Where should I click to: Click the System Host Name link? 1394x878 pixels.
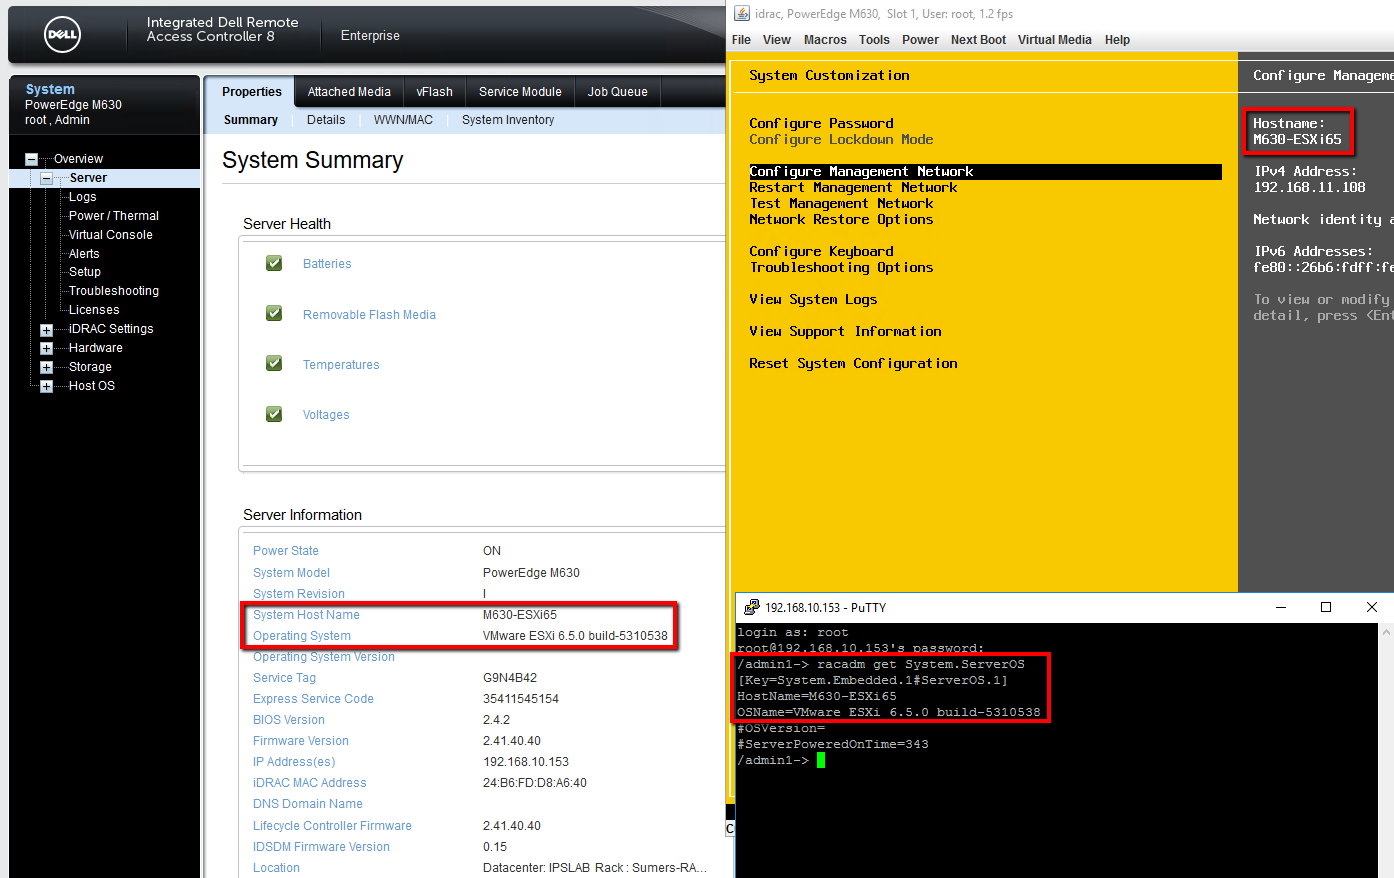[304, 614]
